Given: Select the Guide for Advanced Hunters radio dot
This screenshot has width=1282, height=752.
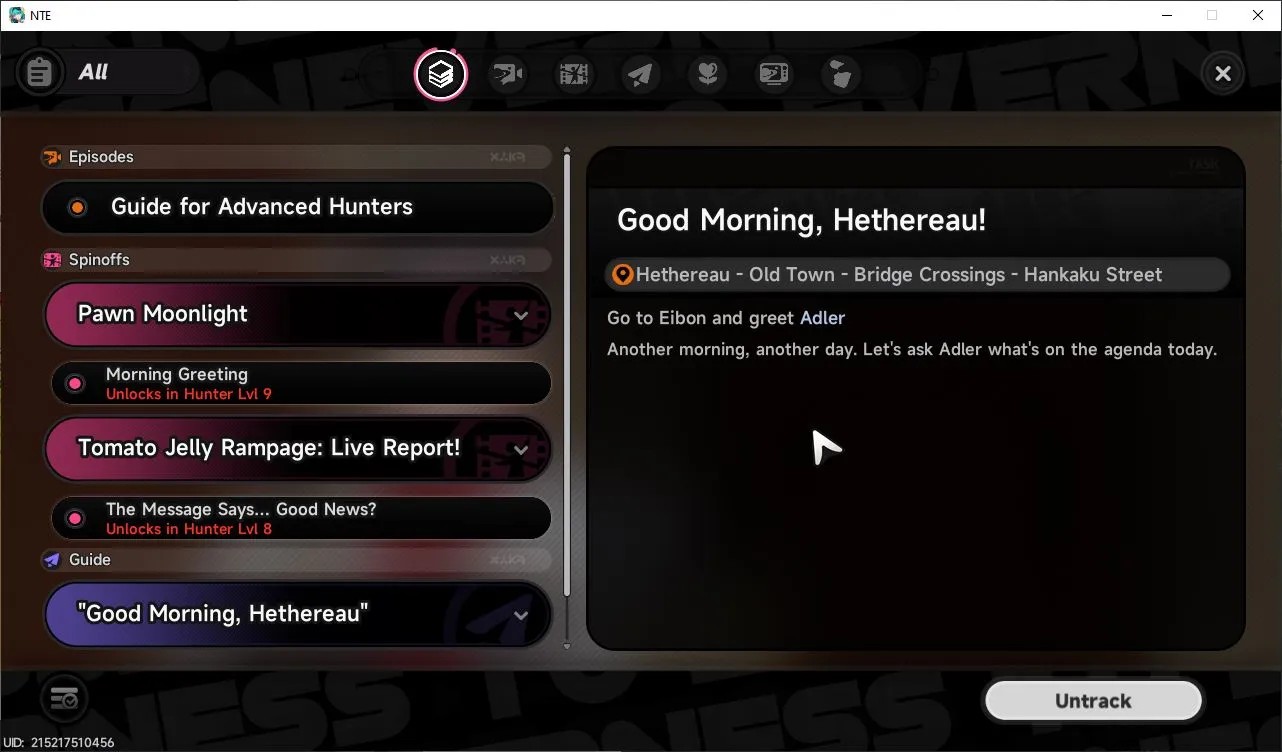Looking at the screenshot, I should (77, 207).
